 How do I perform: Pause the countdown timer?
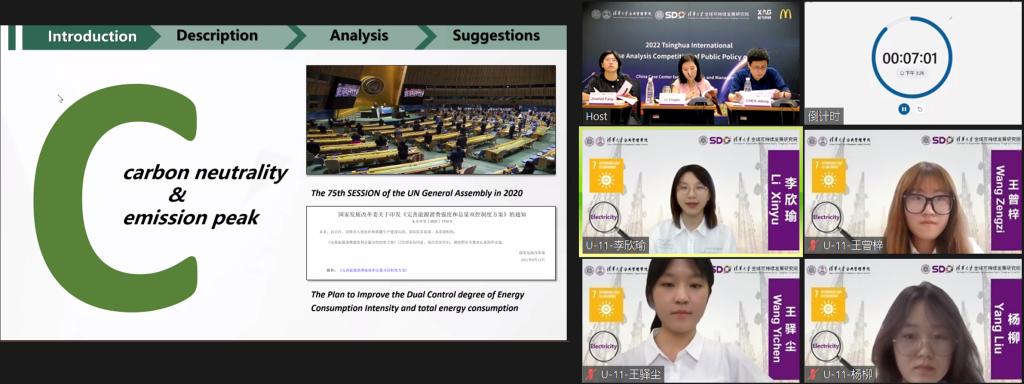(x=904, y=109)
